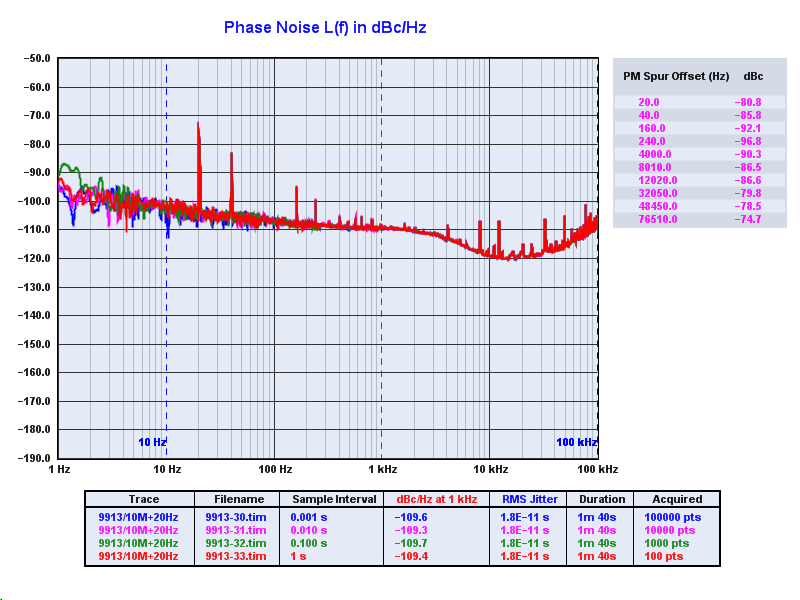
Task: Click the -120.0 y-axis label
Action: pyautogui.click(x=34, y=258)
